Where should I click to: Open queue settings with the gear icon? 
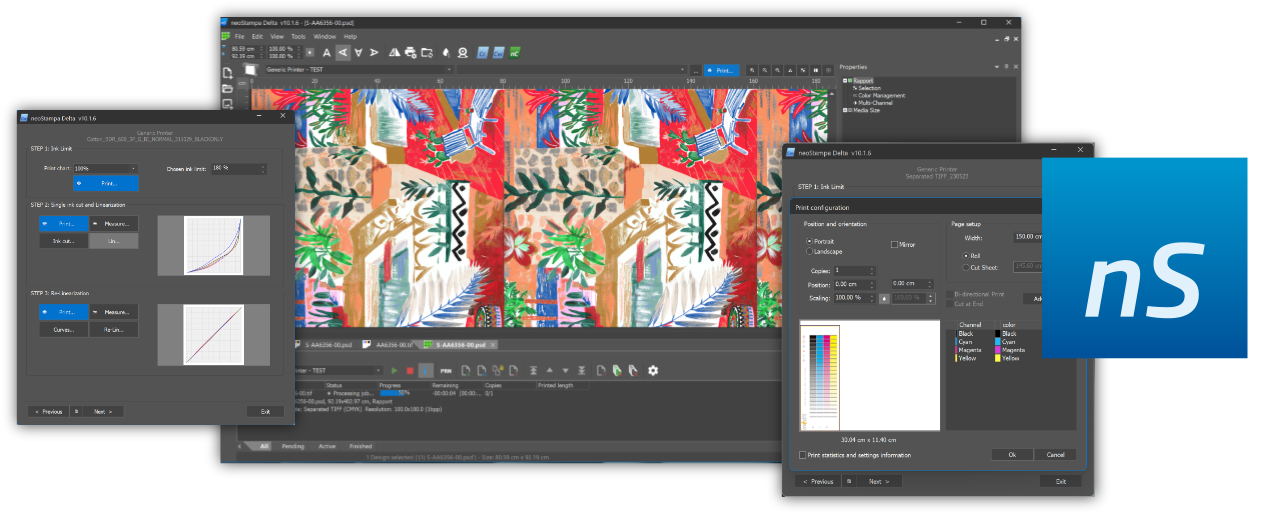653,371
